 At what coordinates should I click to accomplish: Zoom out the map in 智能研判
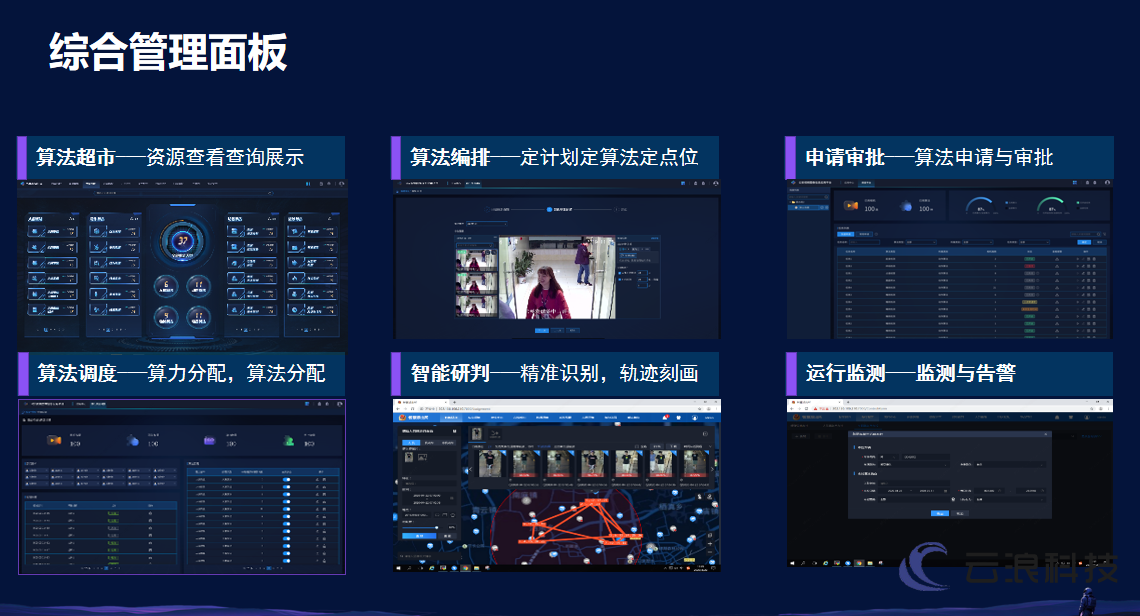coord(710,552)
